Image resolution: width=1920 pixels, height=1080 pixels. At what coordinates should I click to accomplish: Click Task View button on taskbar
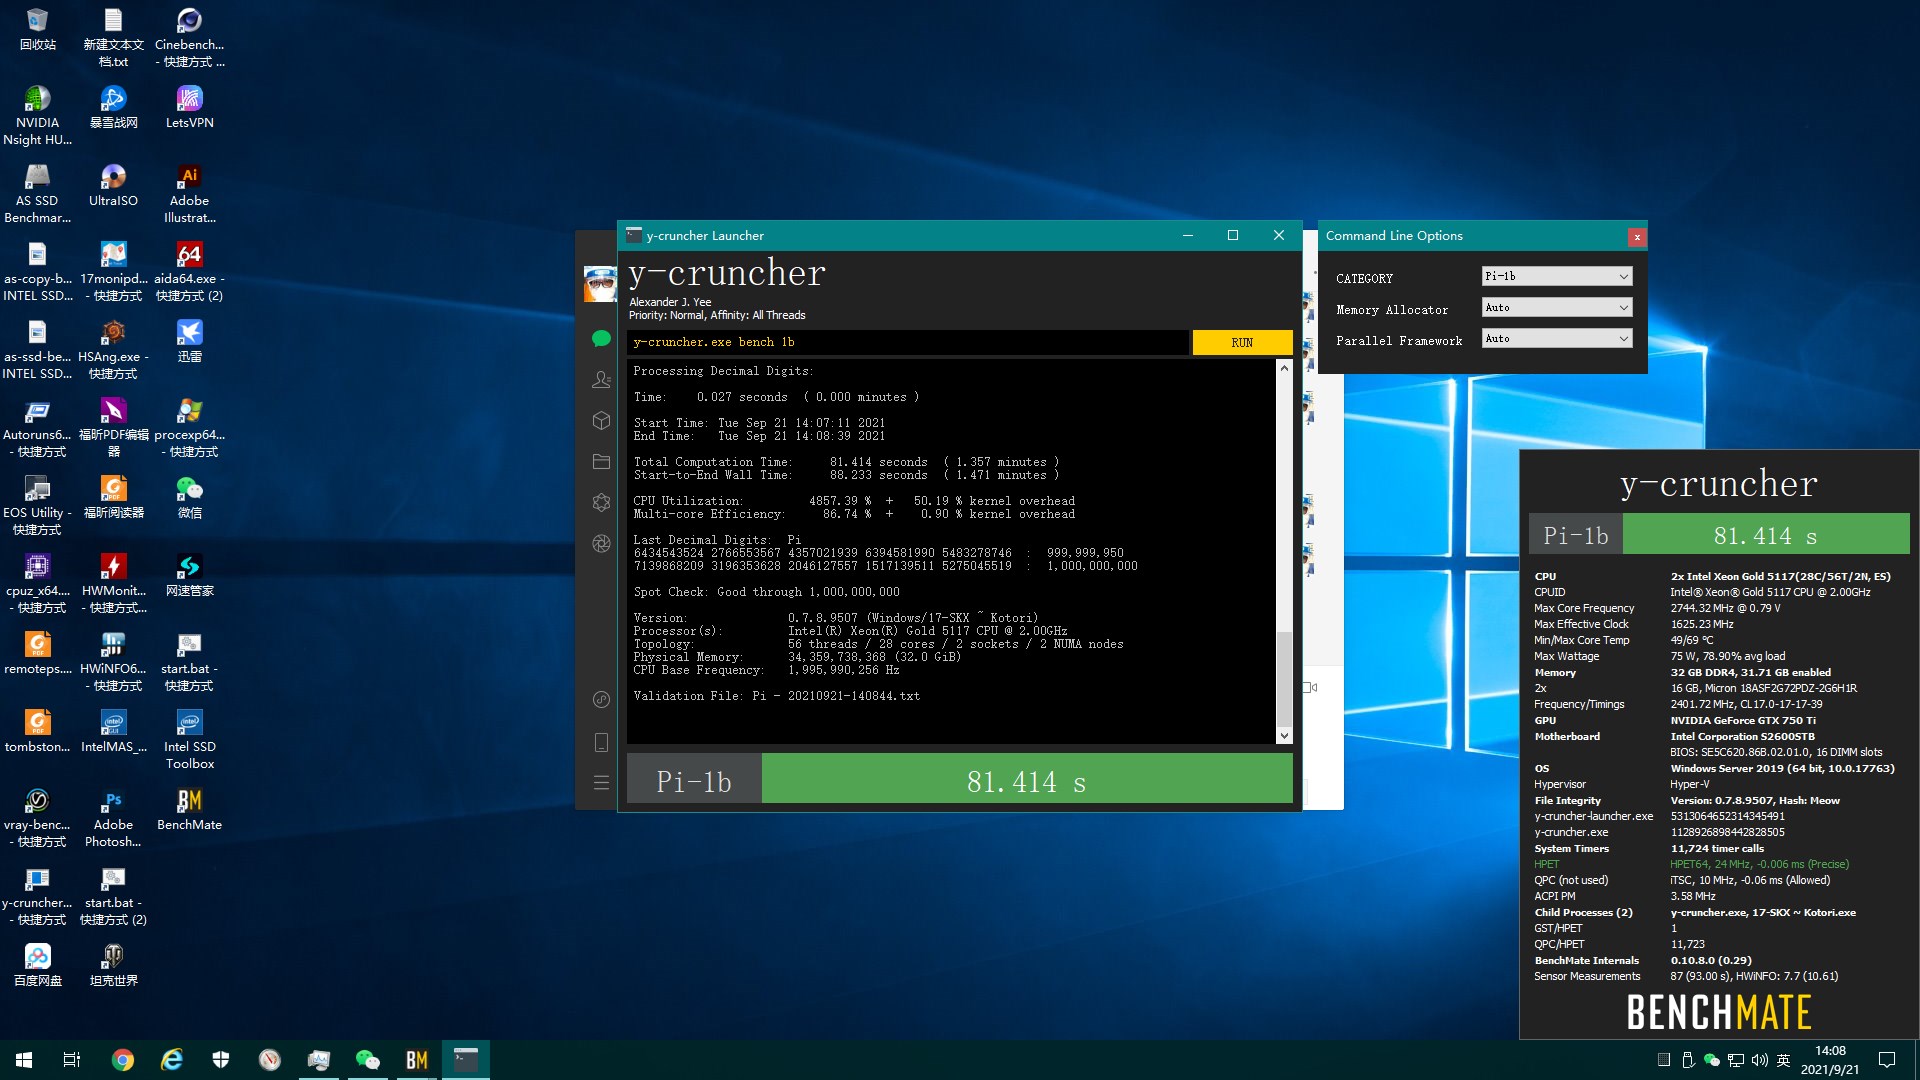tap(72, 1060)
